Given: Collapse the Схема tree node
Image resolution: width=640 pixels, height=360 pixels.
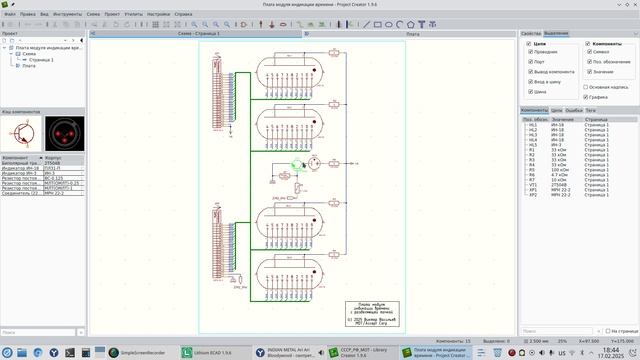Looking at the screenshot, I should (11, 54).
